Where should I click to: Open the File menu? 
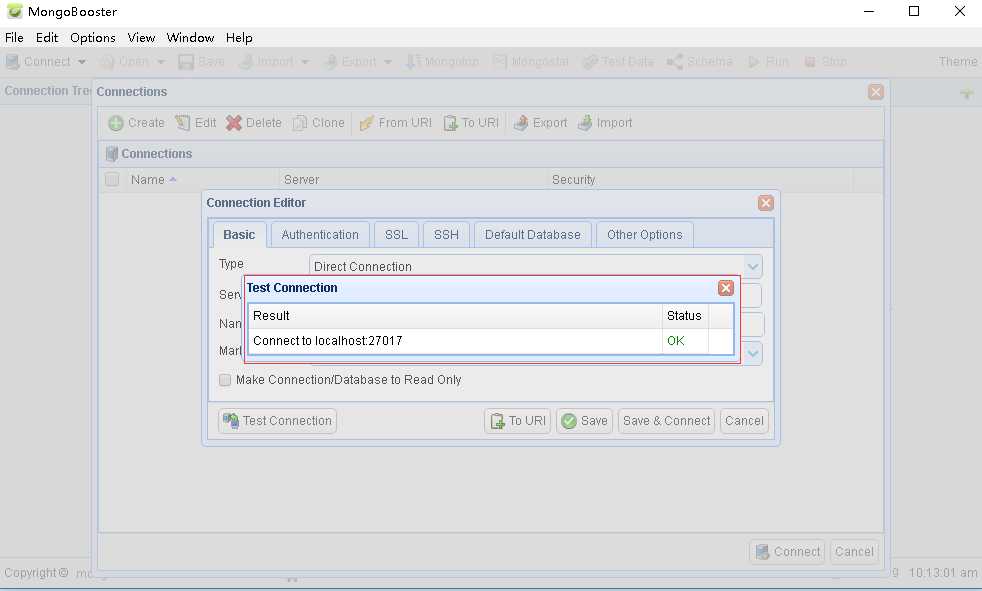(14, 38)
